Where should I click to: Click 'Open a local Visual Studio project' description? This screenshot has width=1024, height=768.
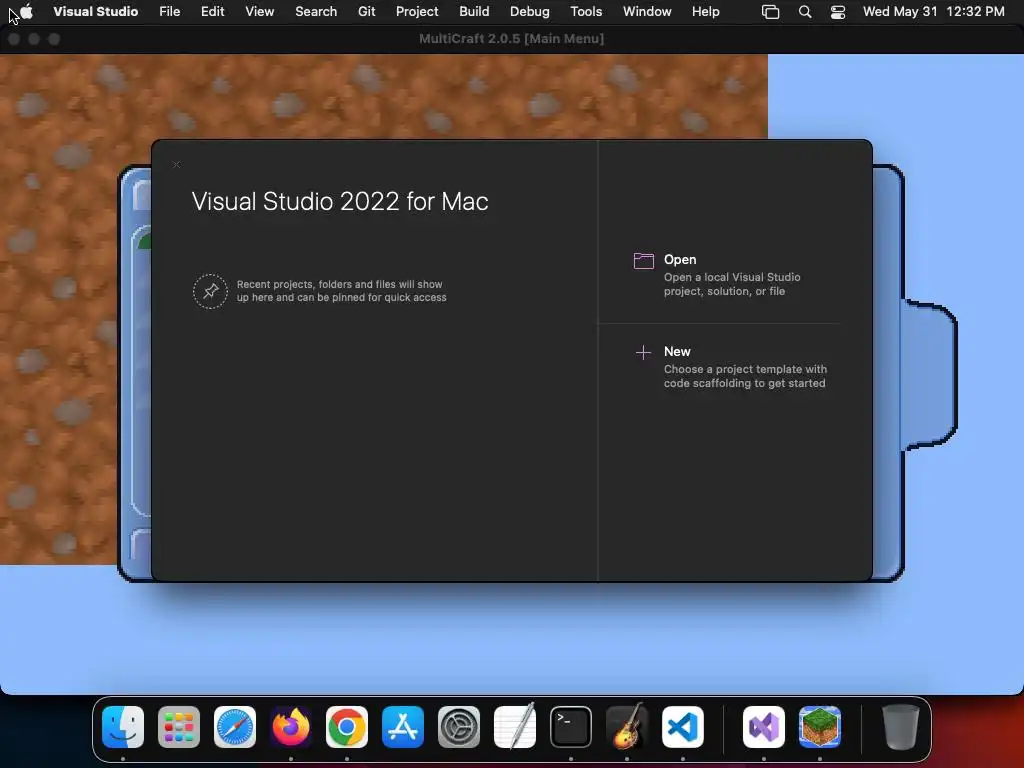(732, 284)
